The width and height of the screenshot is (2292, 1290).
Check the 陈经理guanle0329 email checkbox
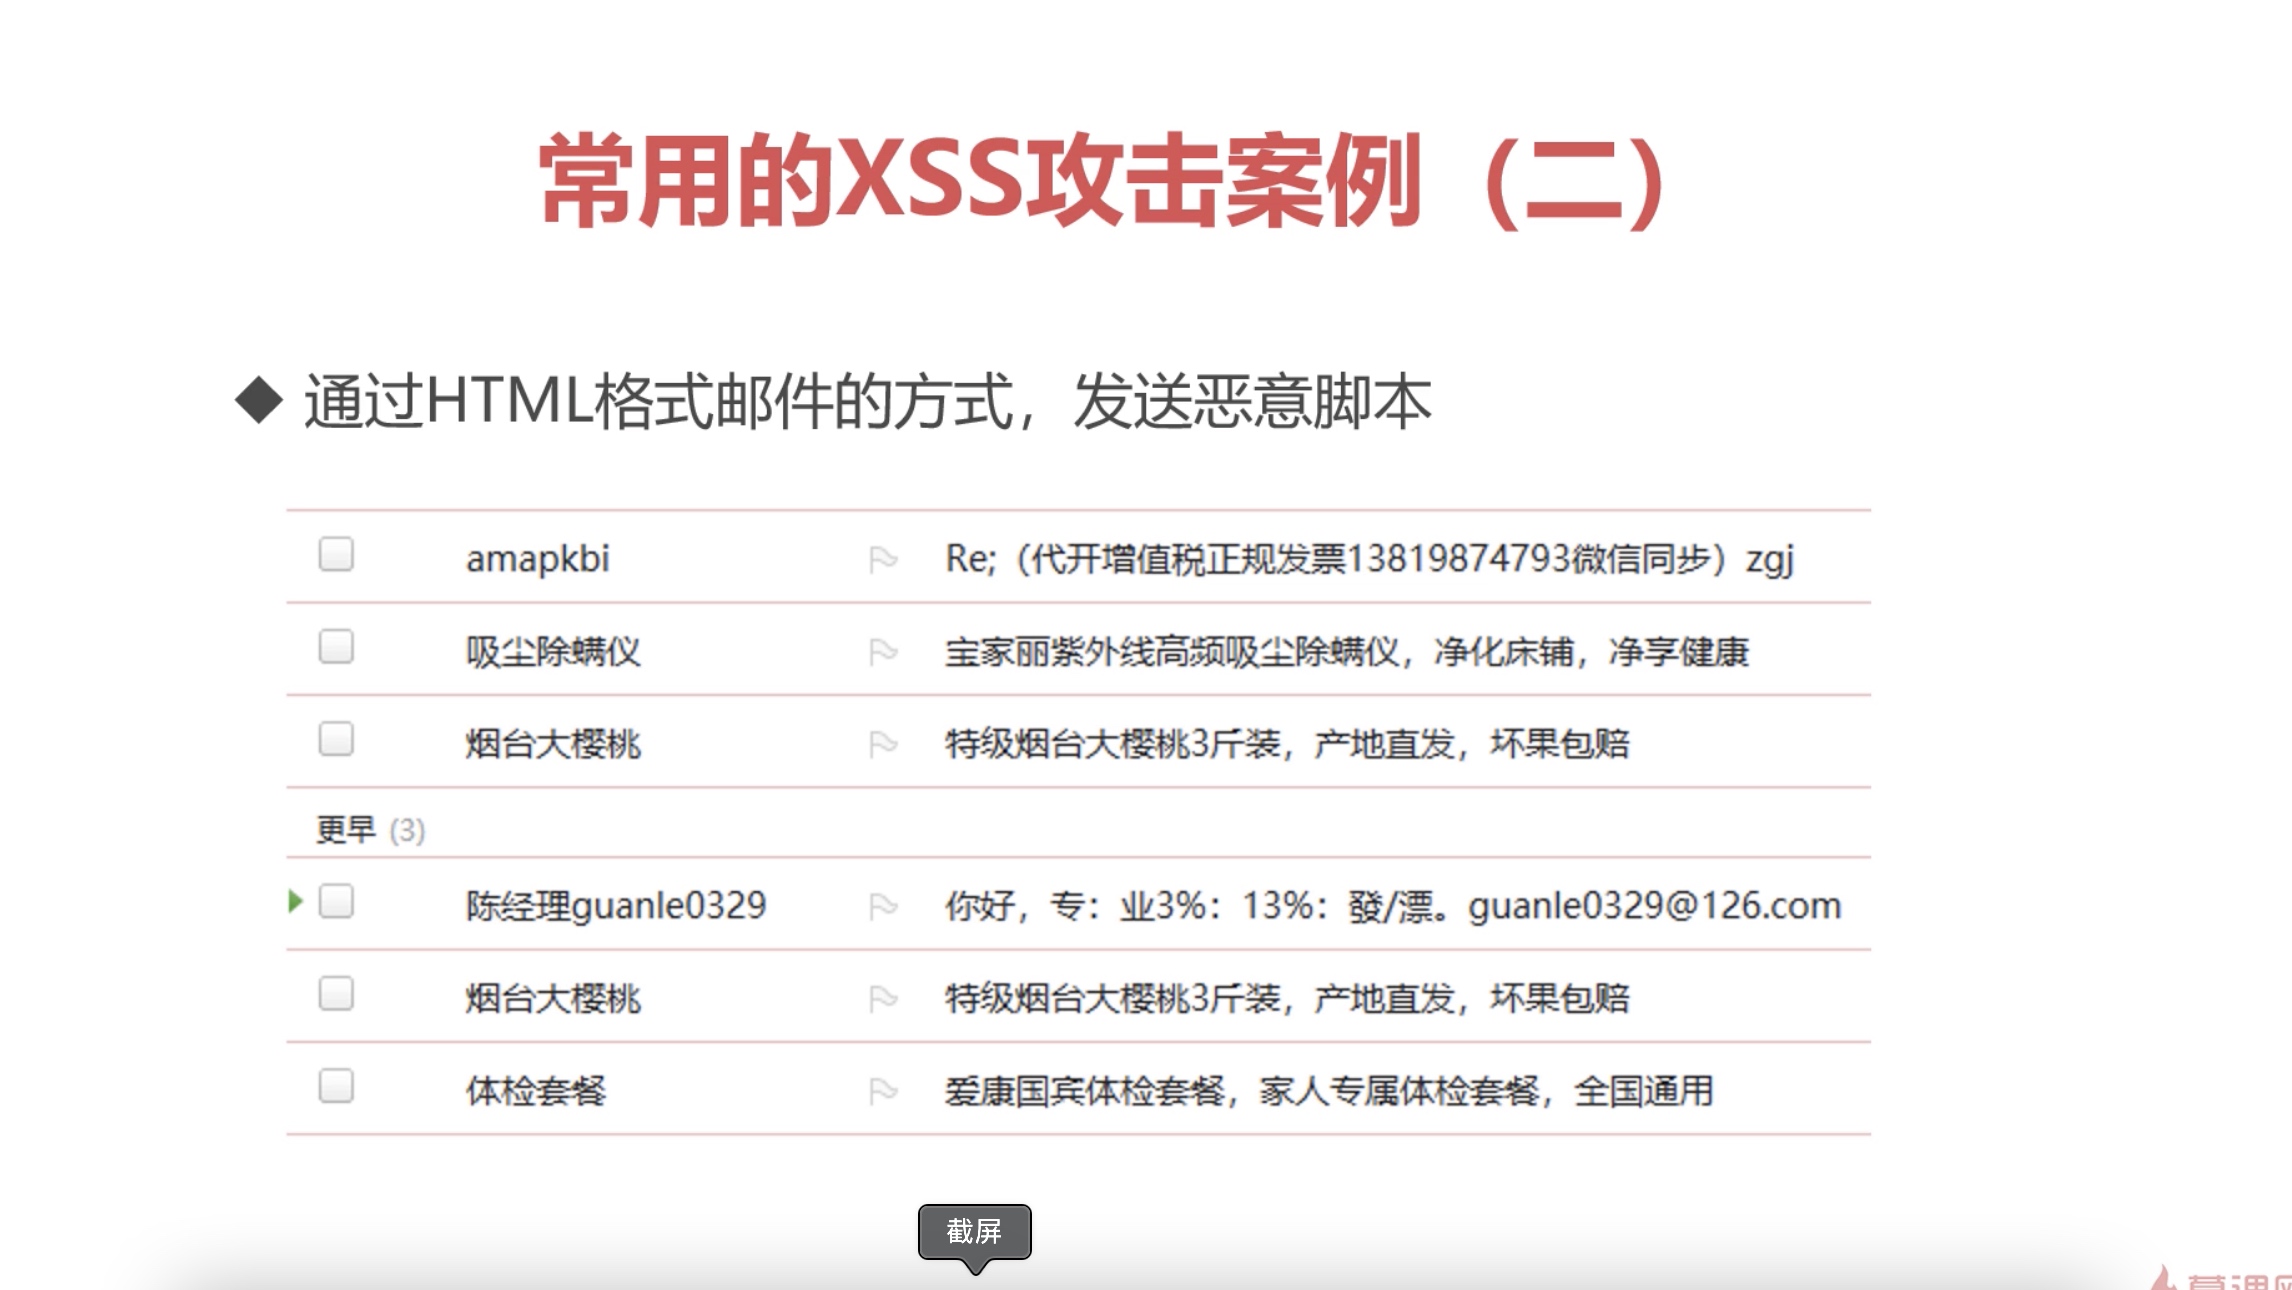[336, 901]
